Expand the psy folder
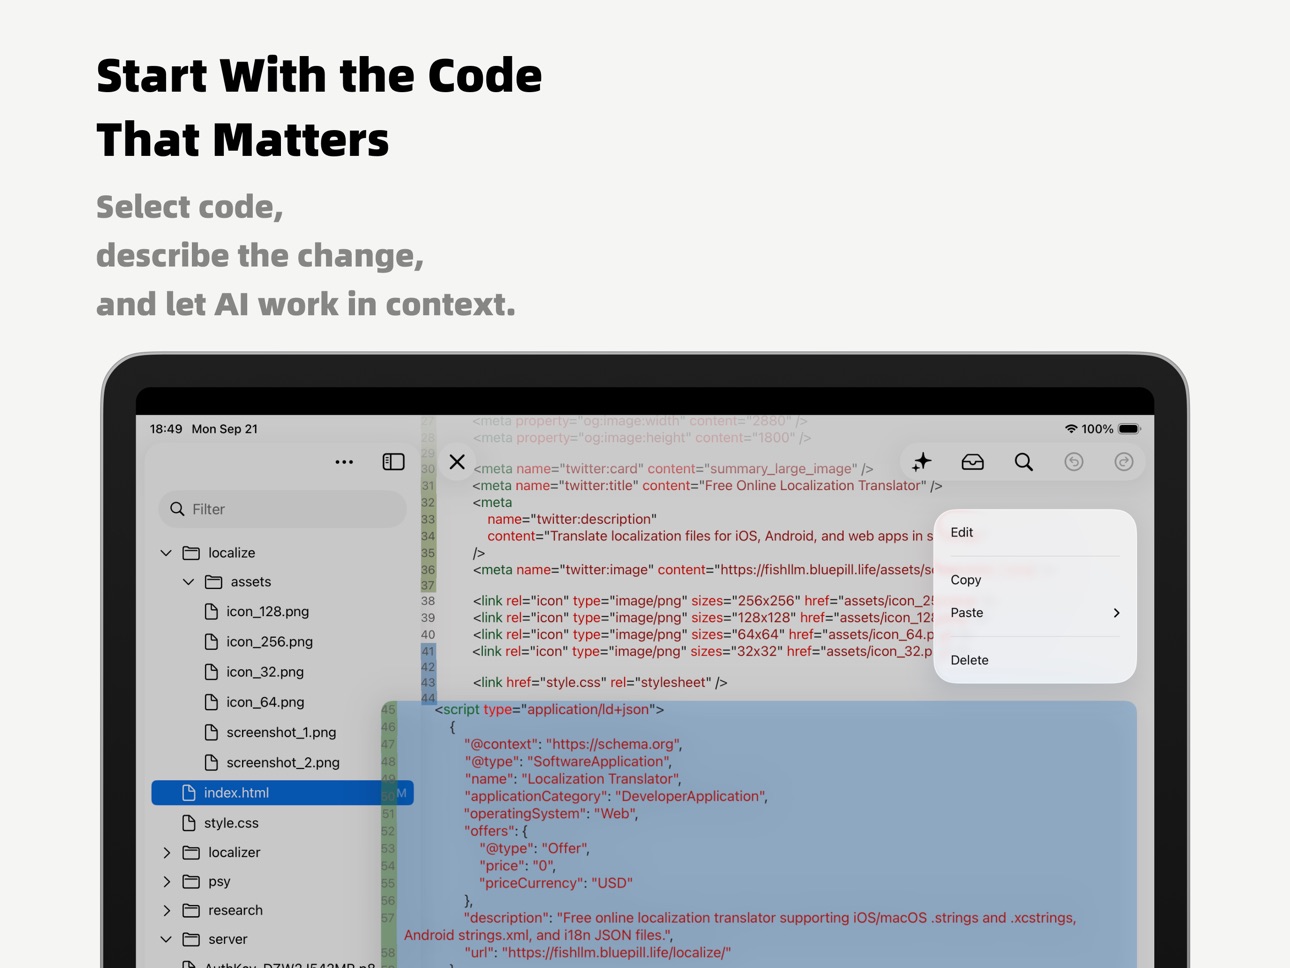The image size is (1290, 968). [x=166, y=882]
